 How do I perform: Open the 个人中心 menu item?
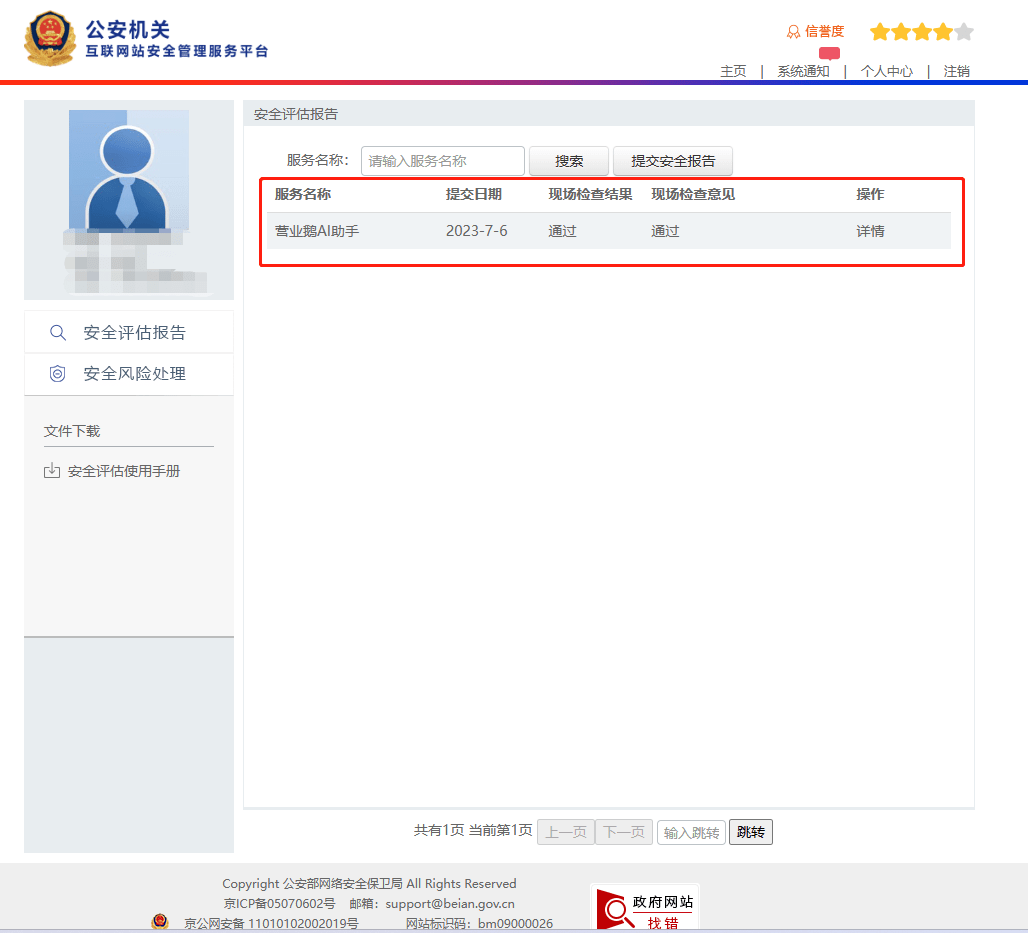(886, 71)
